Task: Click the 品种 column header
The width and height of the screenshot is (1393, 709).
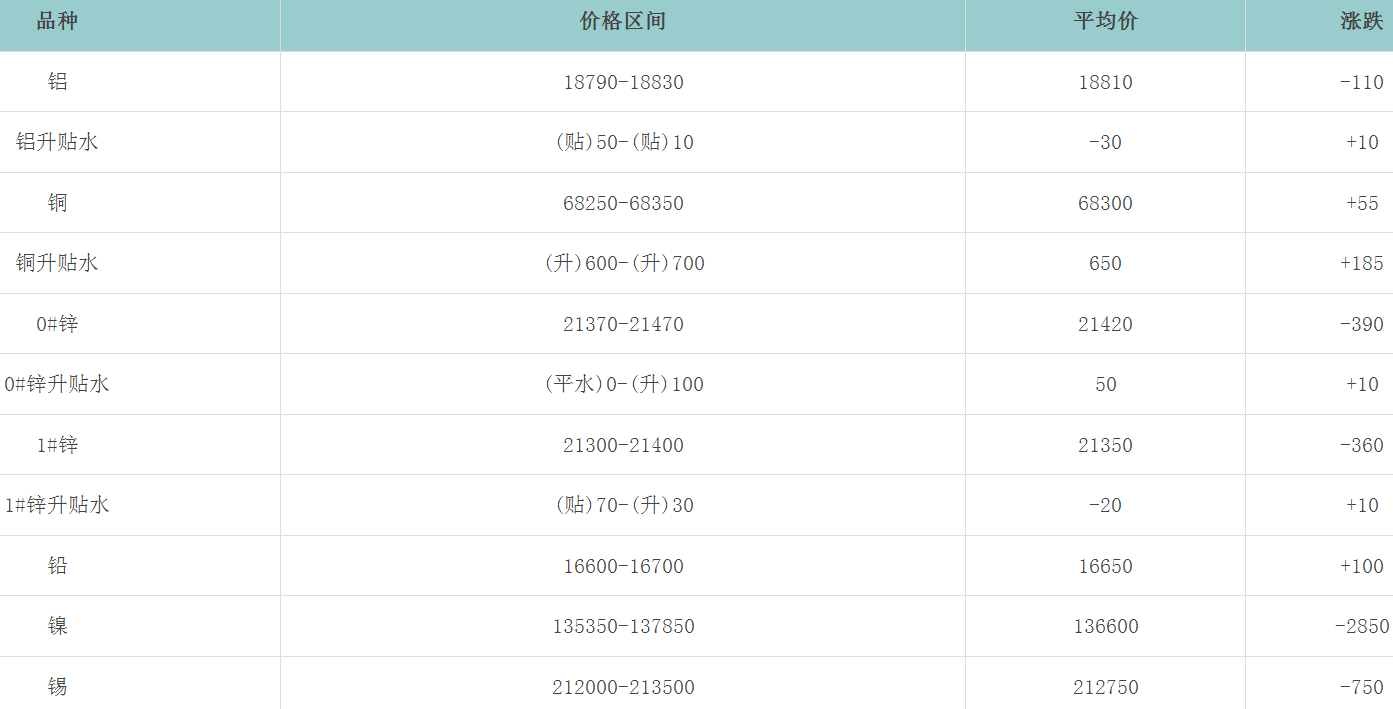Action: click(x=57, y=22)
